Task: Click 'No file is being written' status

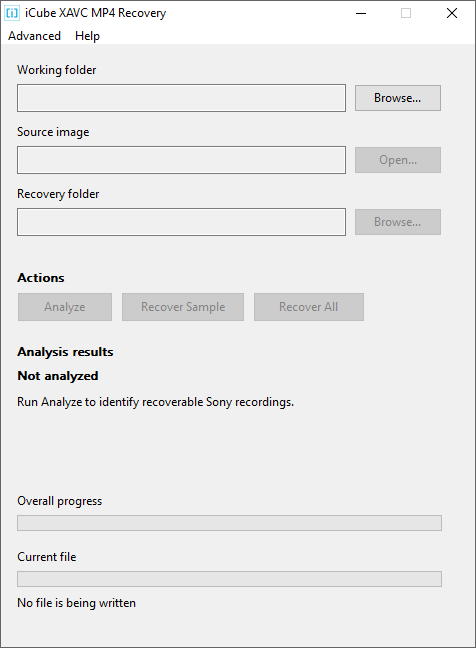Action: (x=76, y=603)
